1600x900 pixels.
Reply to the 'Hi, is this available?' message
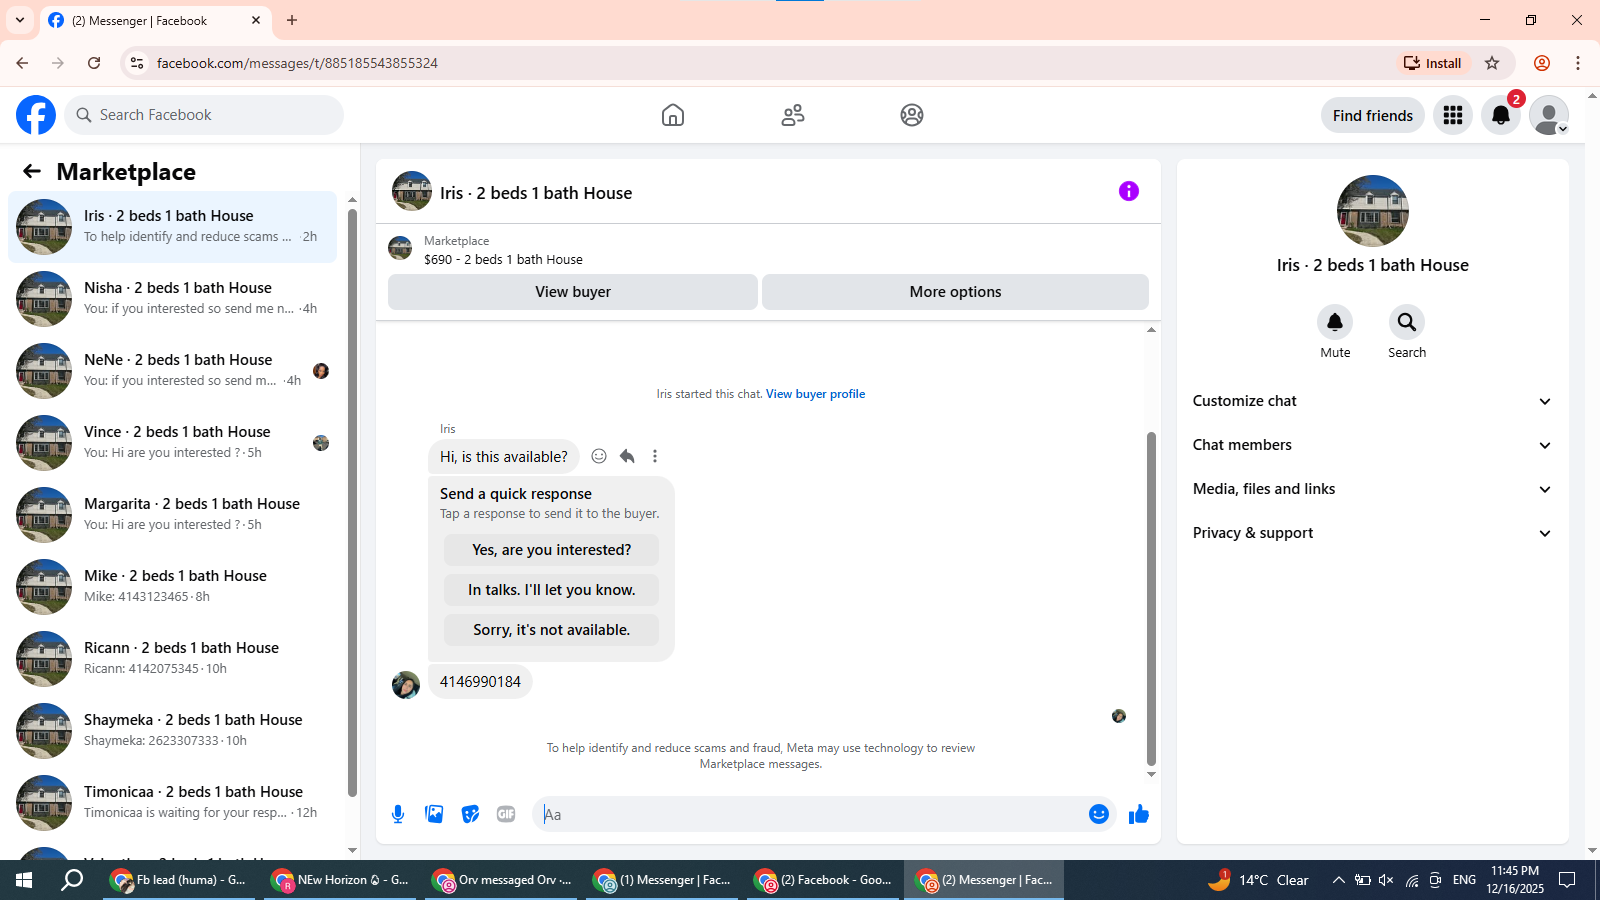(x=627, y=456)
